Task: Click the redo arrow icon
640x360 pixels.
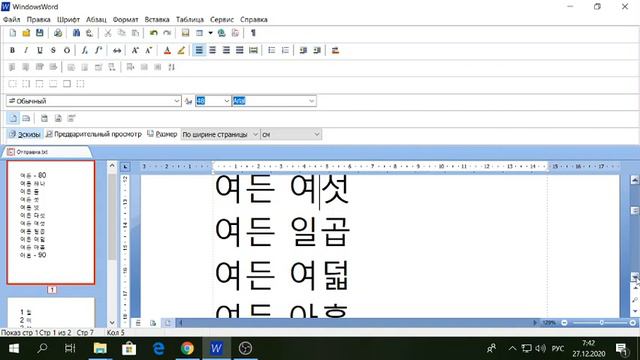Action: [167, 33]
